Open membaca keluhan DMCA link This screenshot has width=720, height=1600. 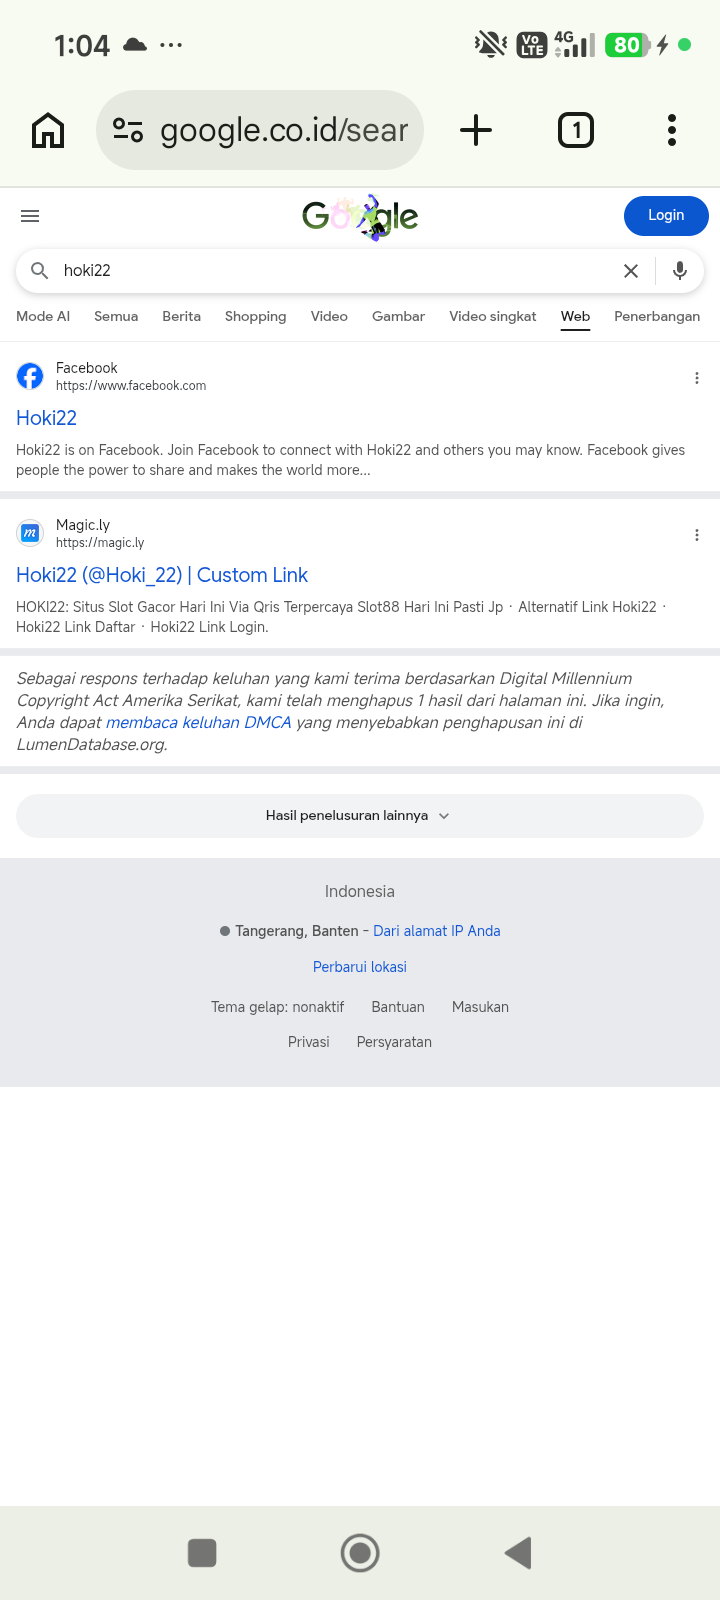pos(199,722)
